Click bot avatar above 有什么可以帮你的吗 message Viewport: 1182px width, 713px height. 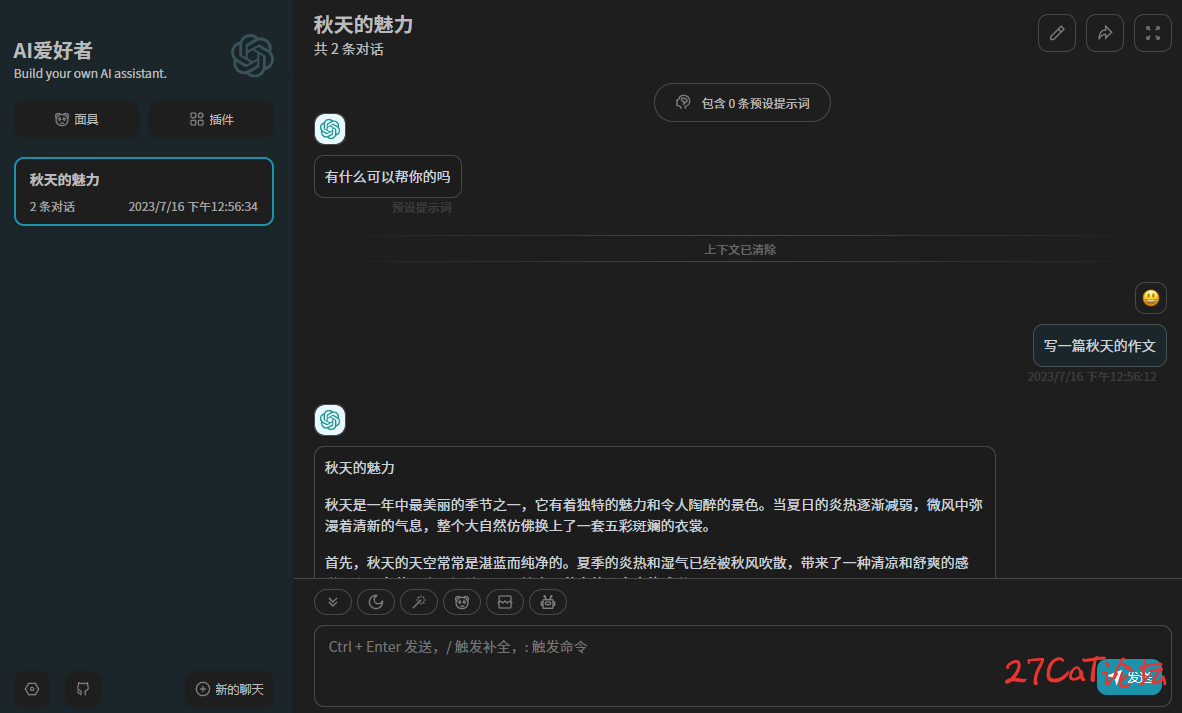pos(330,129)
